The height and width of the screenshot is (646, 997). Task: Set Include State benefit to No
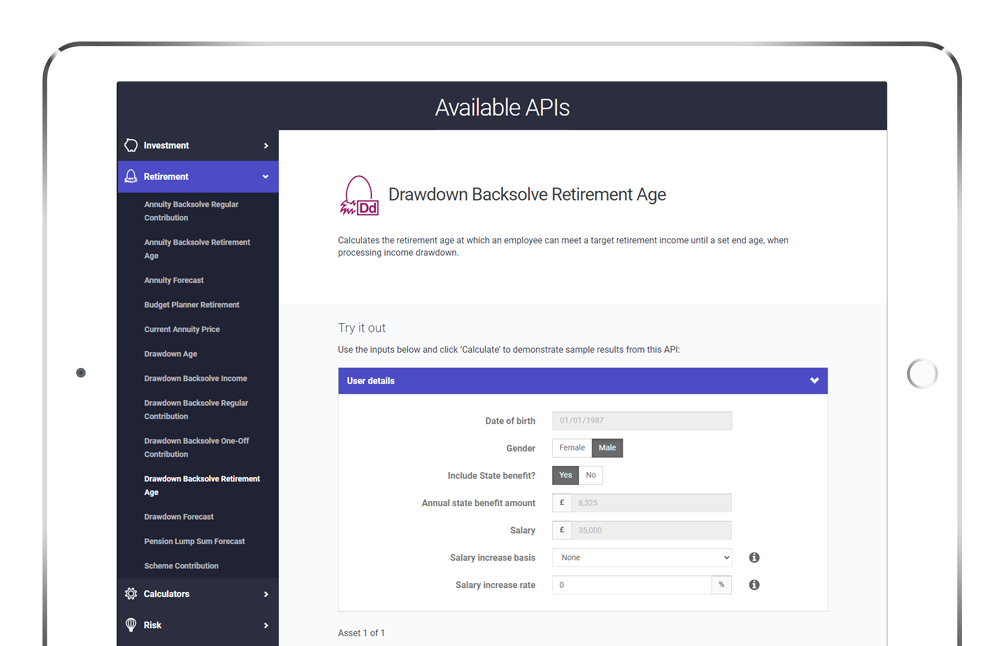pos(591,475)
